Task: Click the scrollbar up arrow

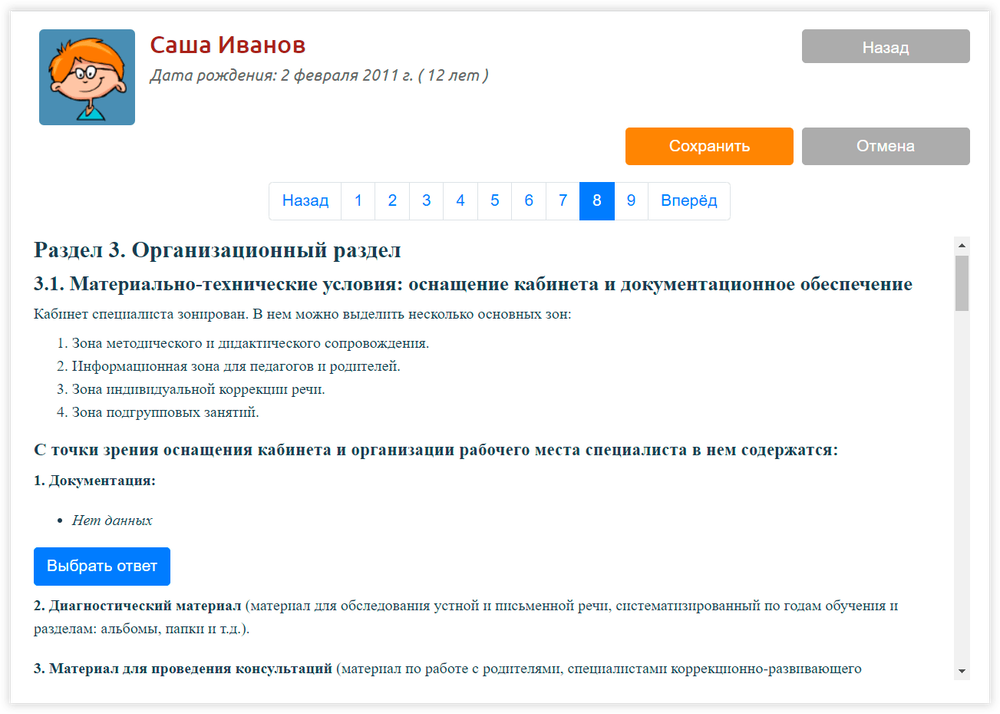Action: point(962,244)
